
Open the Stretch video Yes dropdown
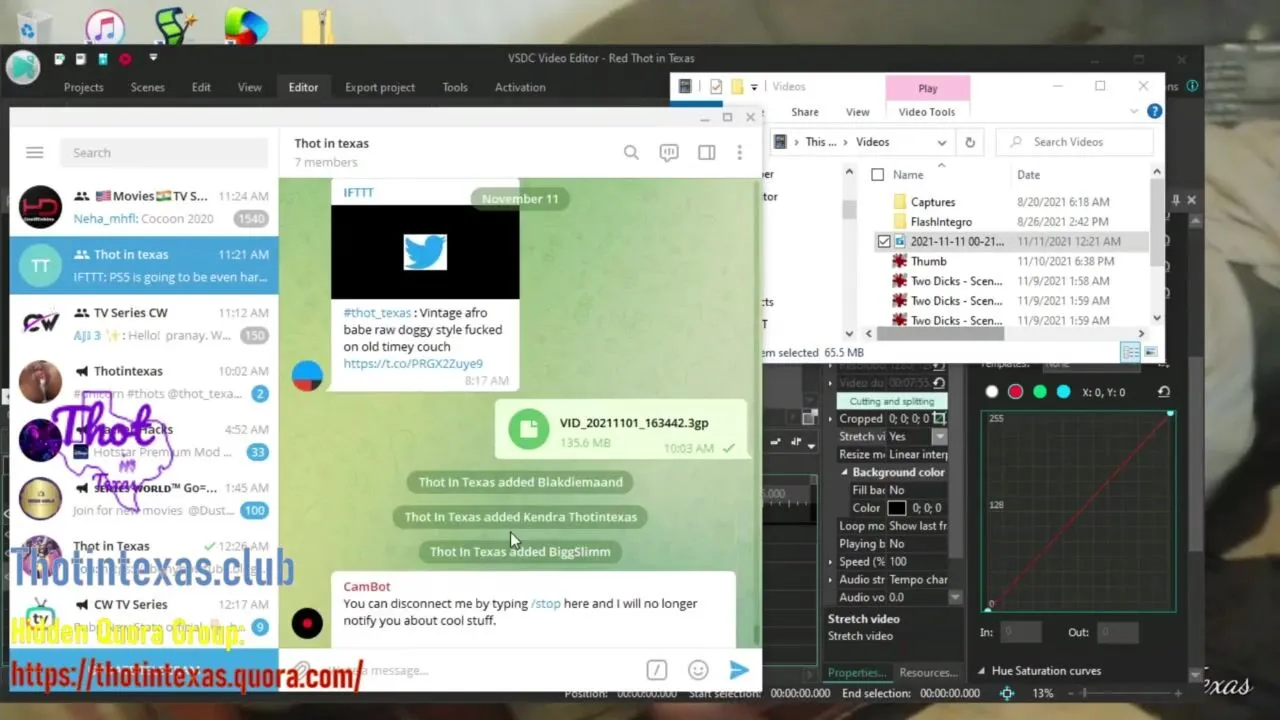tap(939, 437)
